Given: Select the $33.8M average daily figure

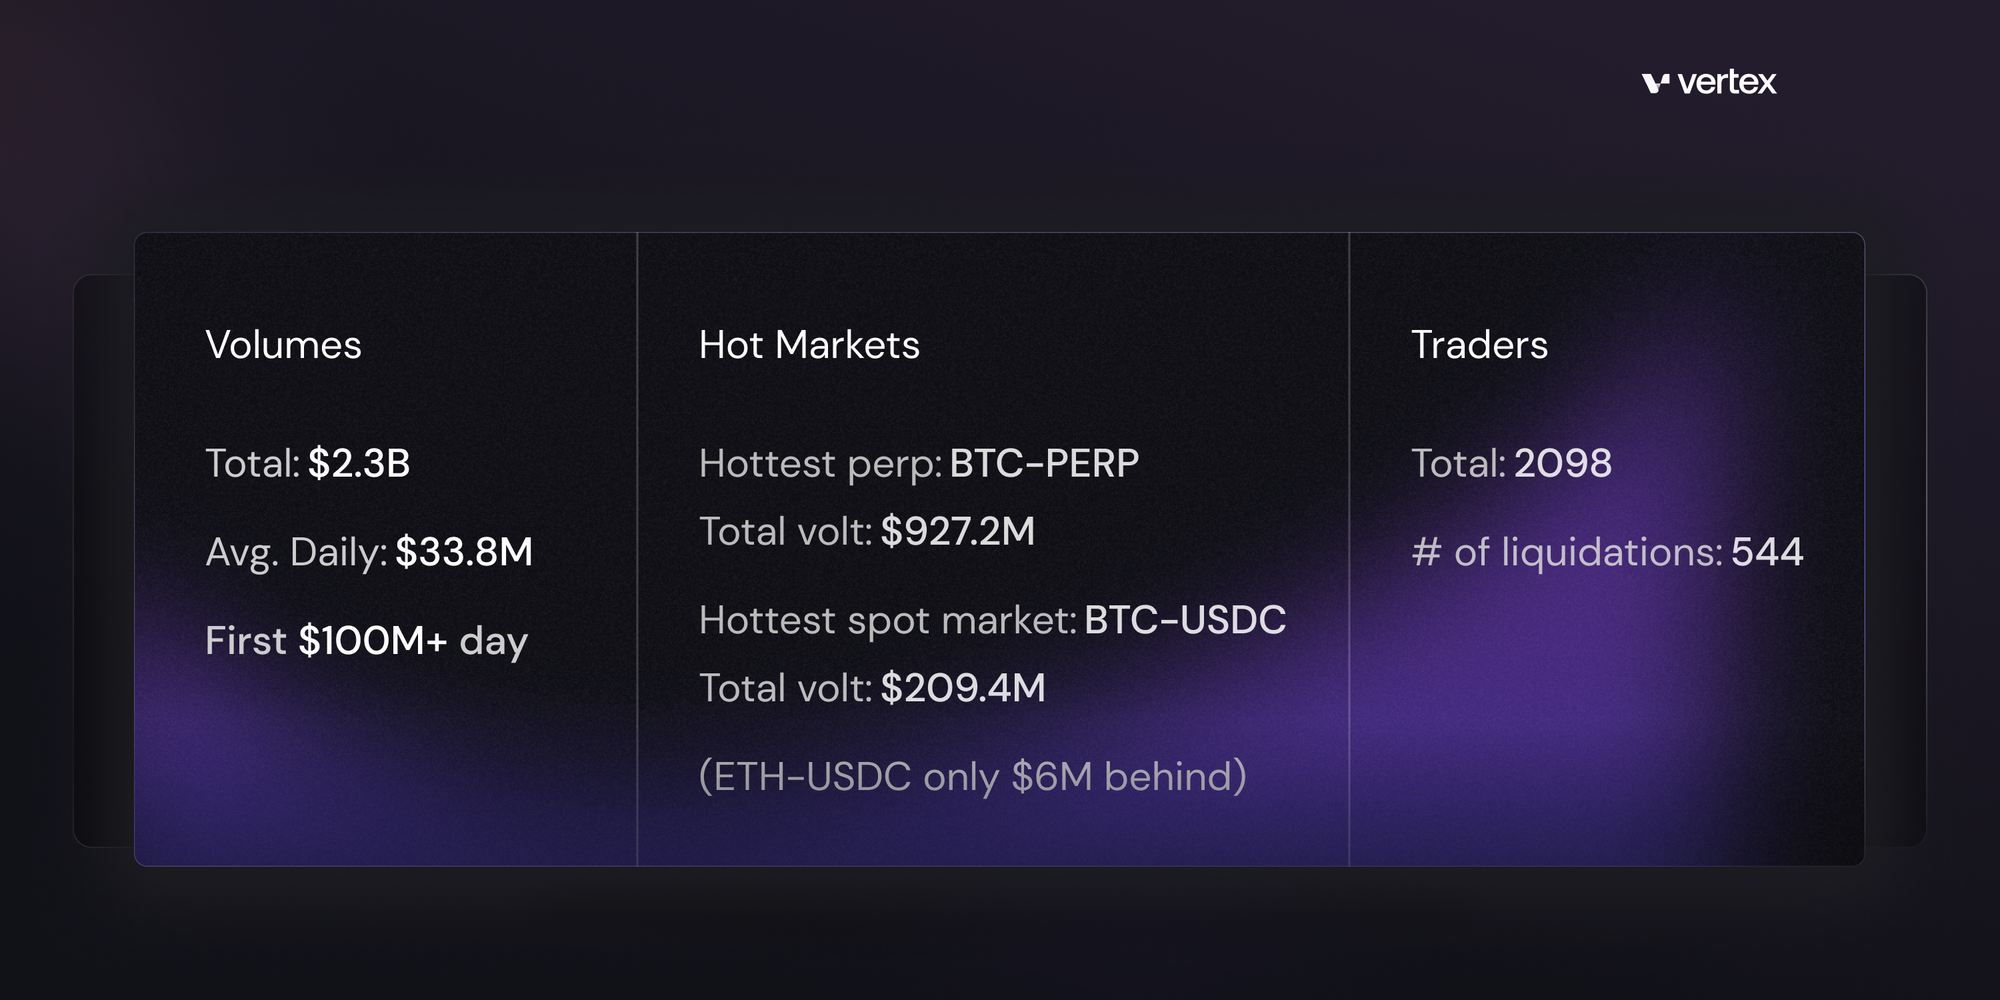Looking at the screenshot, I should click(x=464, y=552).
